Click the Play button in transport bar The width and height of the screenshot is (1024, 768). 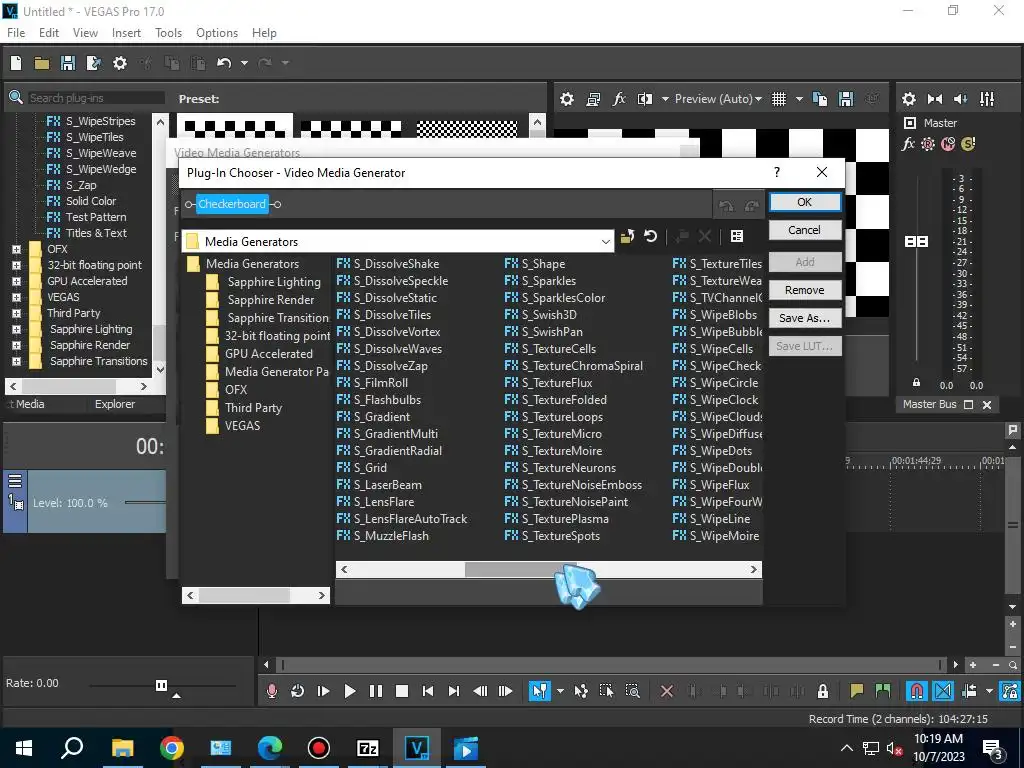click(x=349, y=691)
